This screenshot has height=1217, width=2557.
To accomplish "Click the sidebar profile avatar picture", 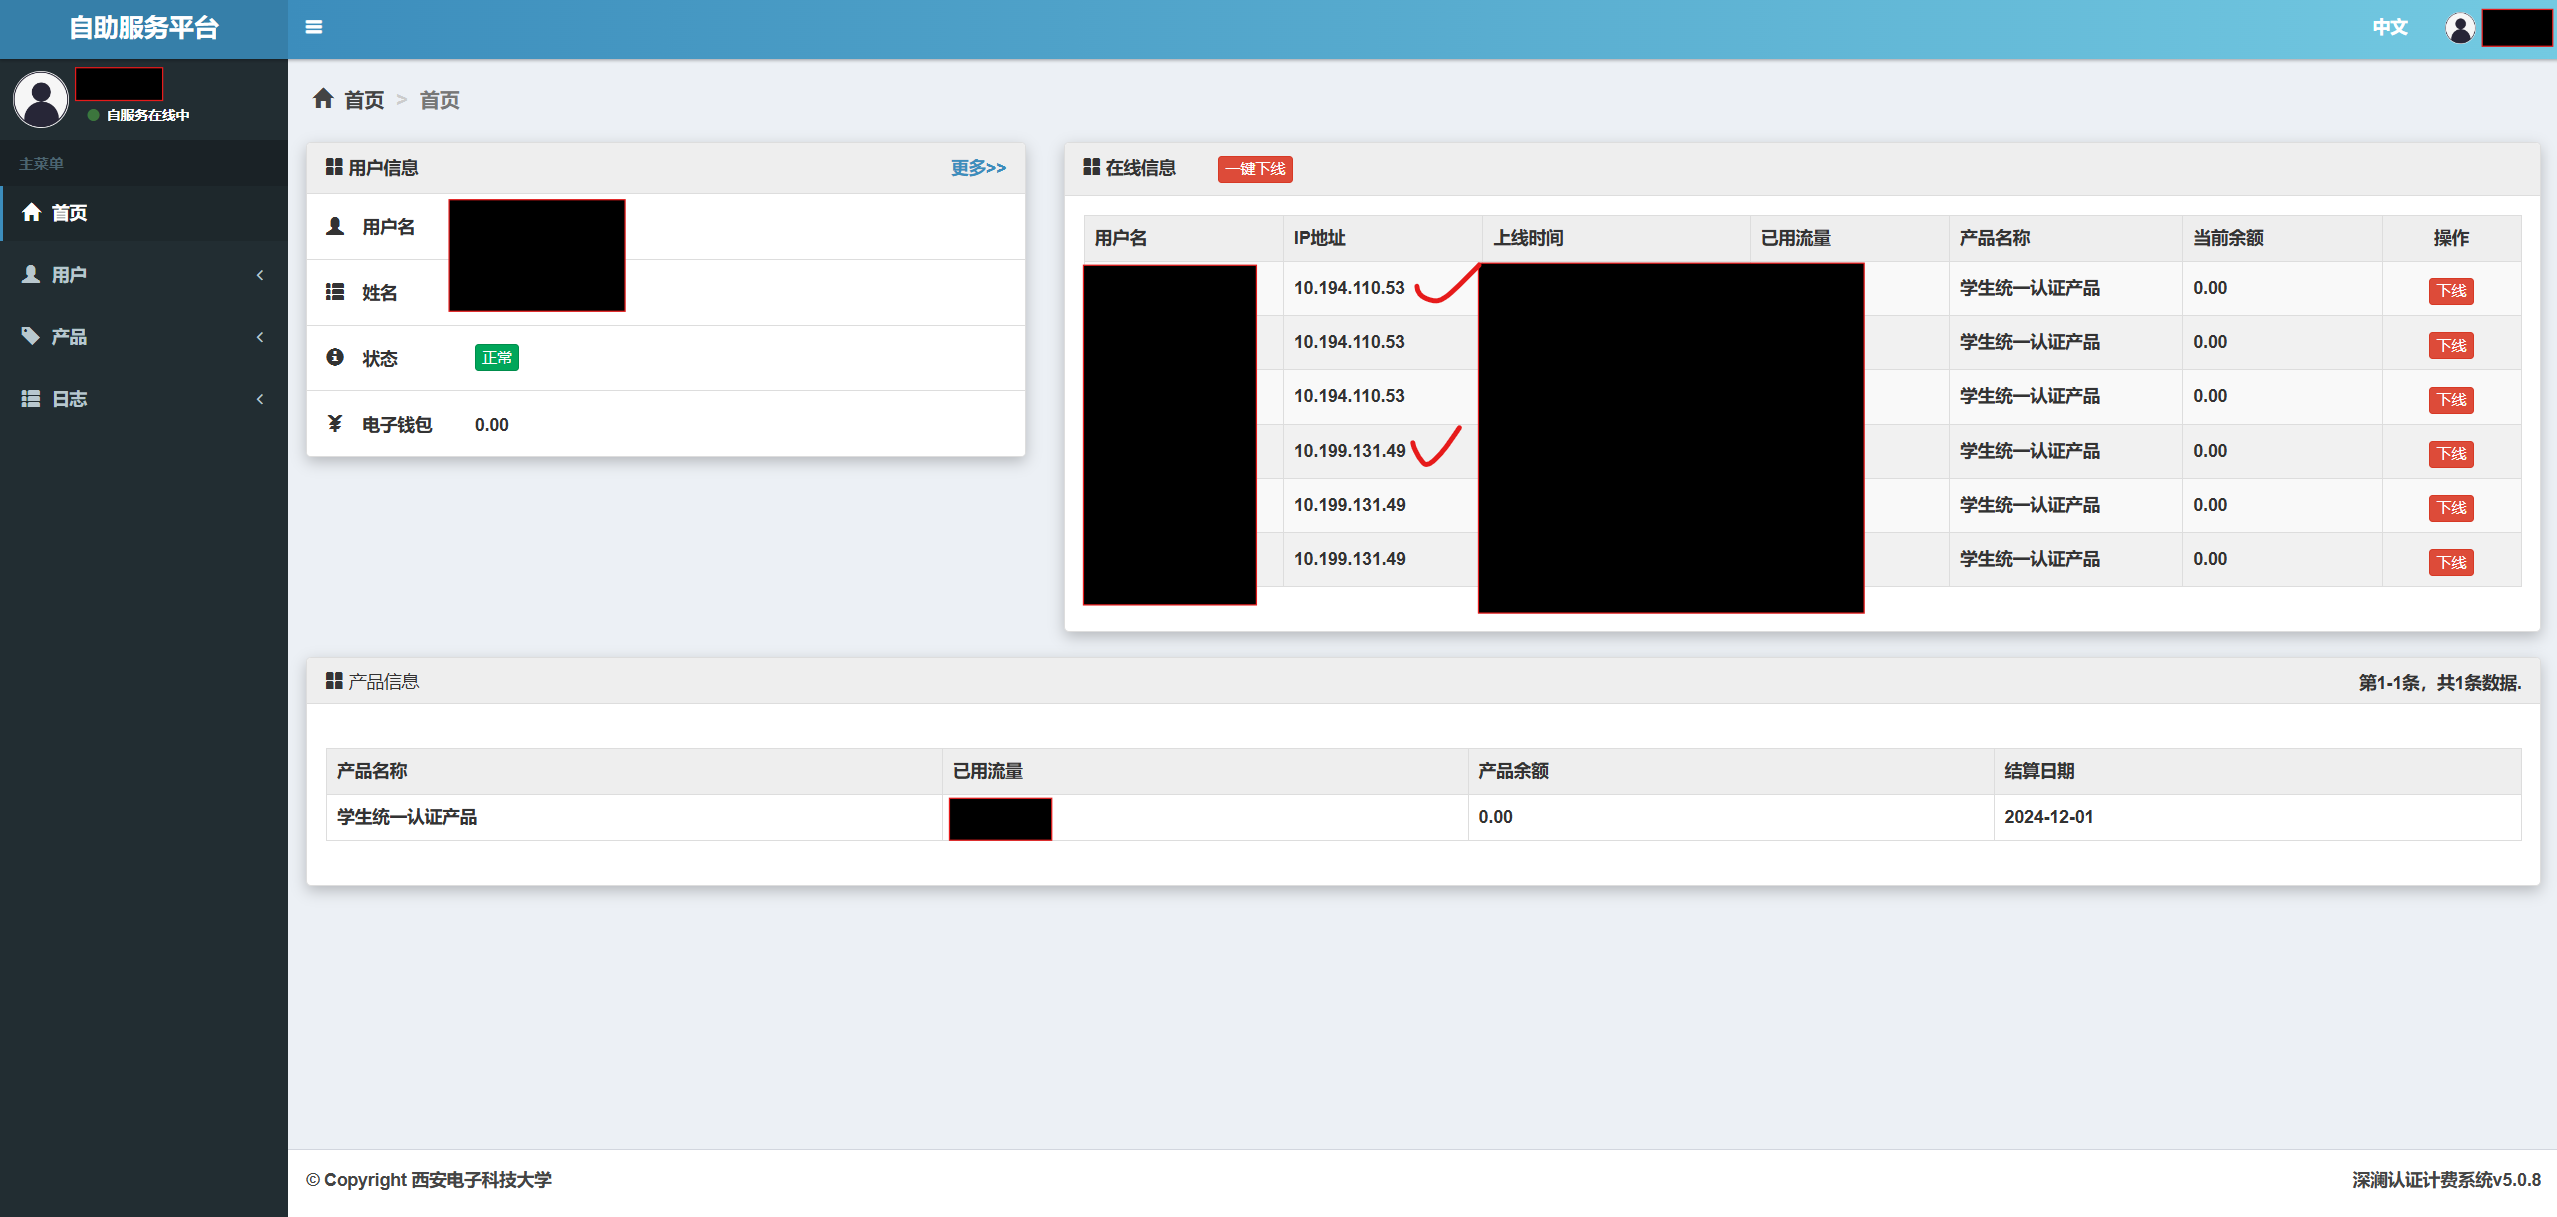I will click(x=41, y=99).
